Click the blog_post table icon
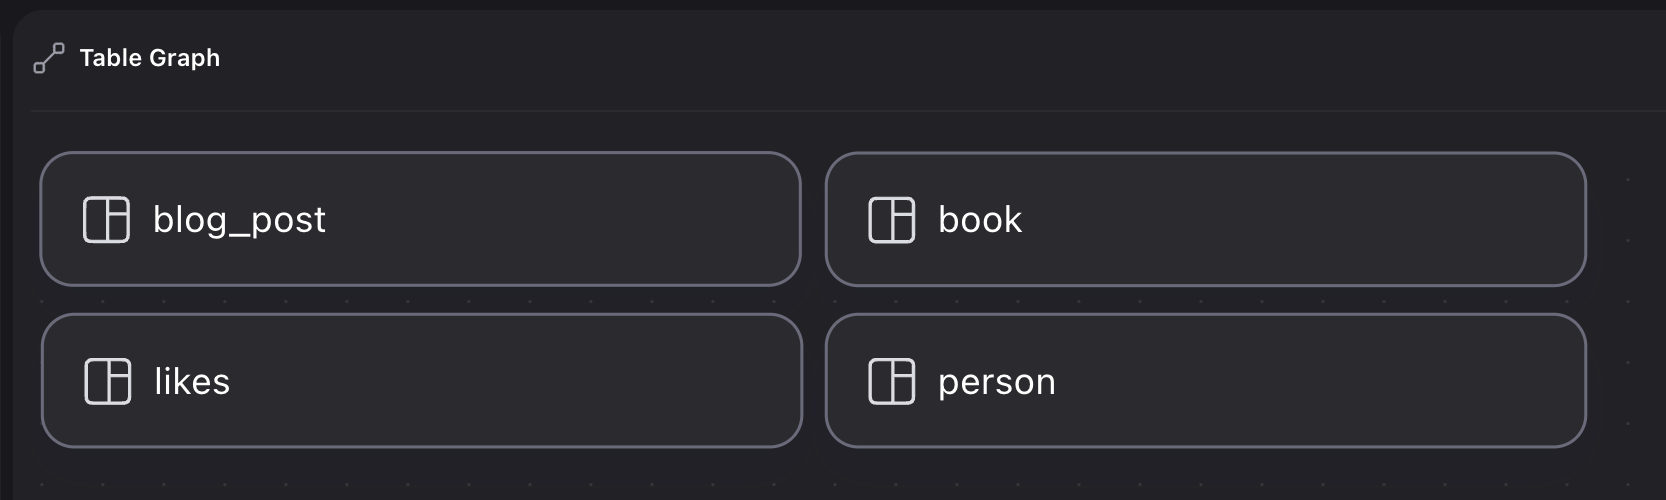1666x500 pixels. (x=106, y=220)
